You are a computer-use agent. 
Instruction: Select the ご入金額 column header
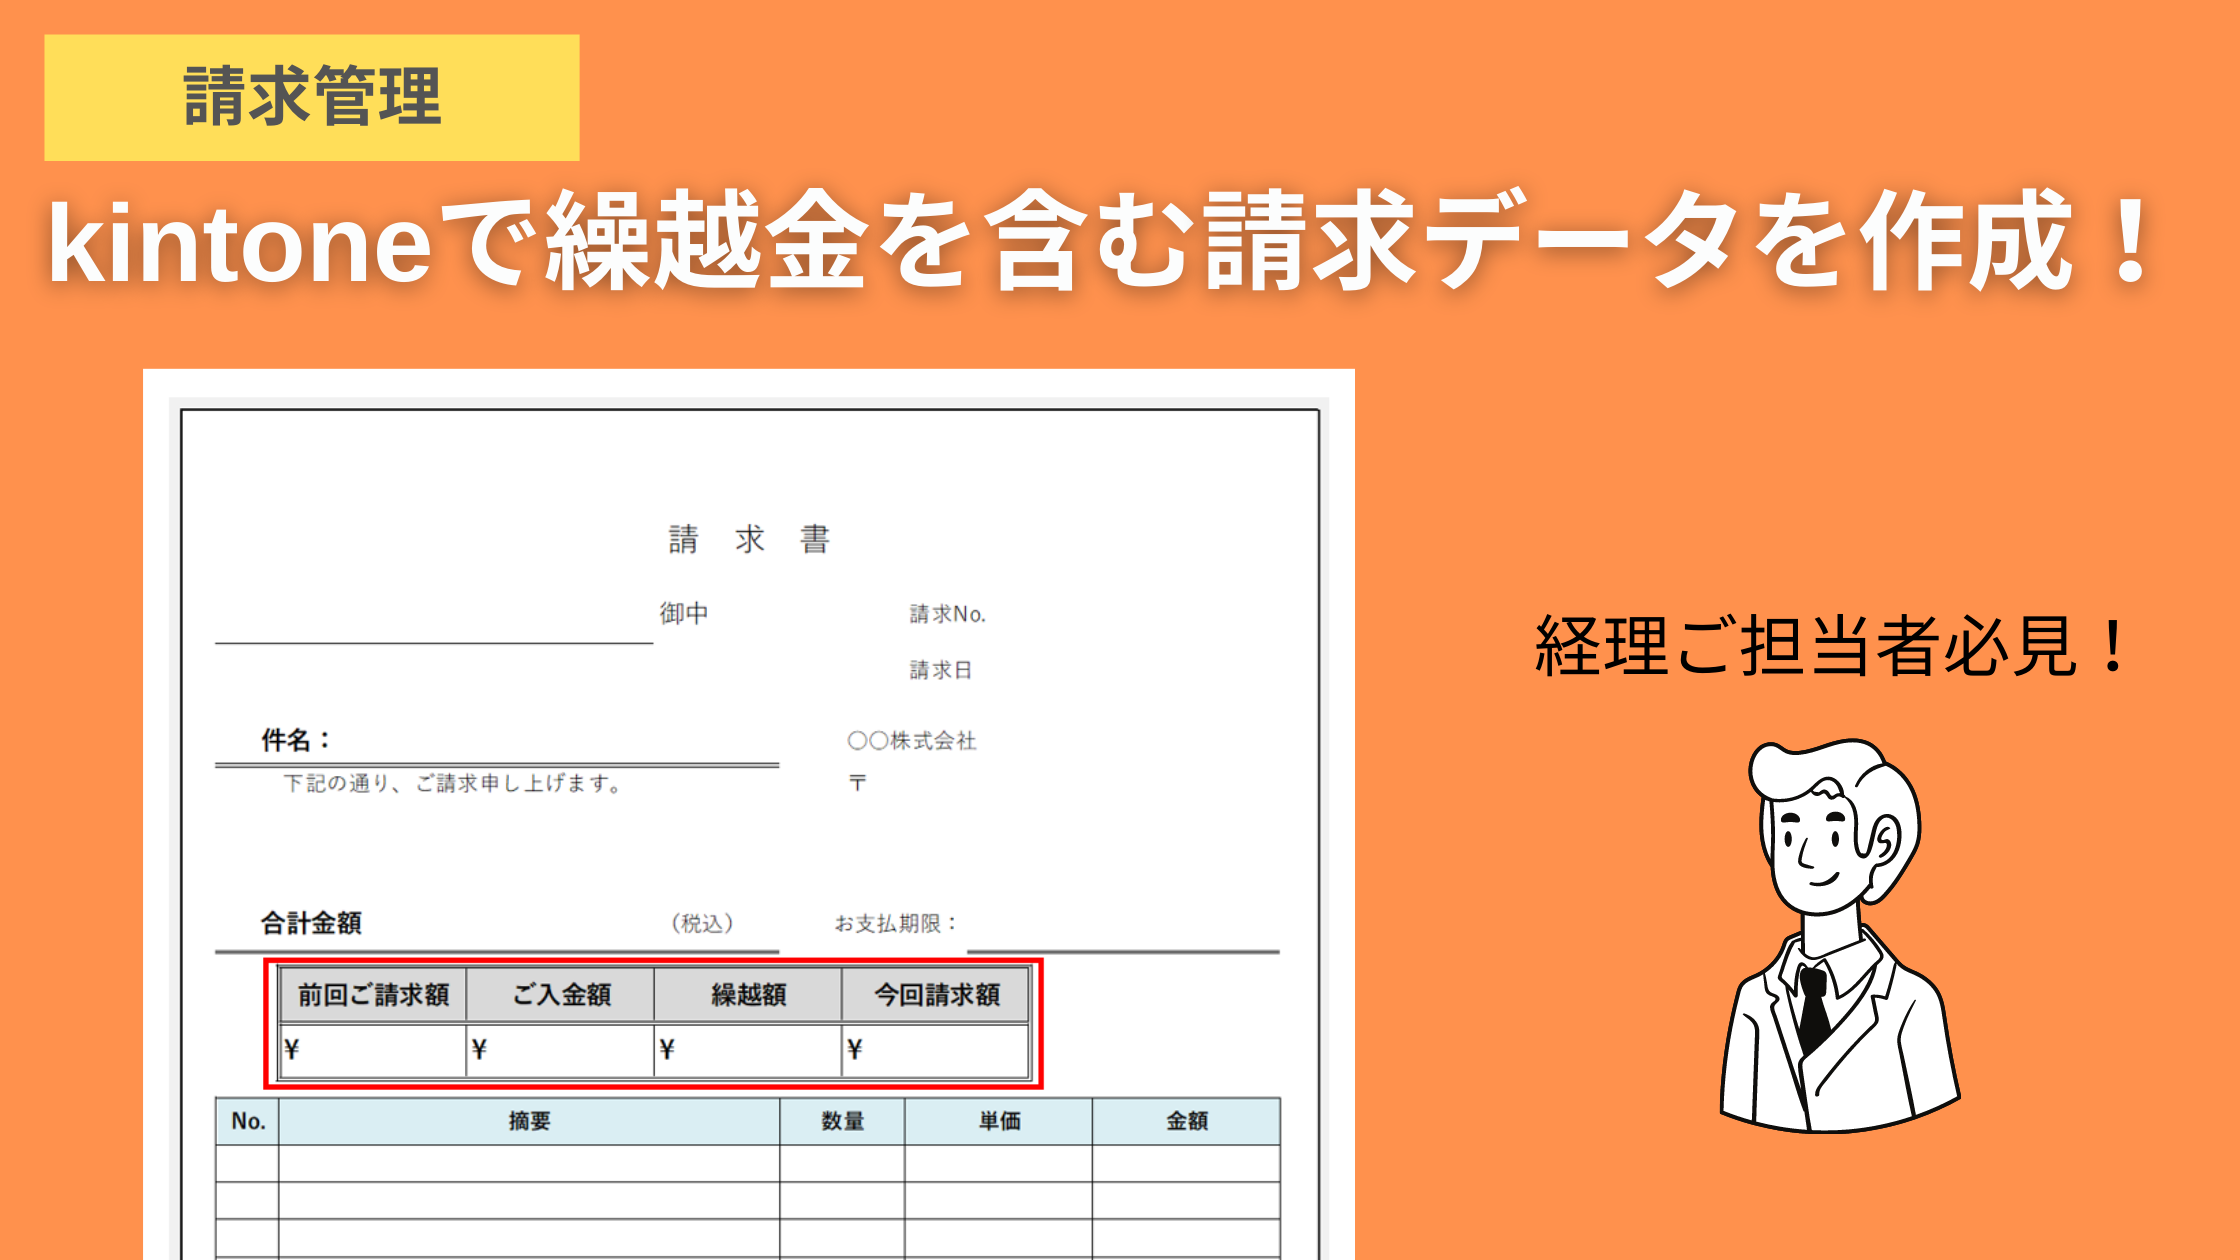coord(562,994)
